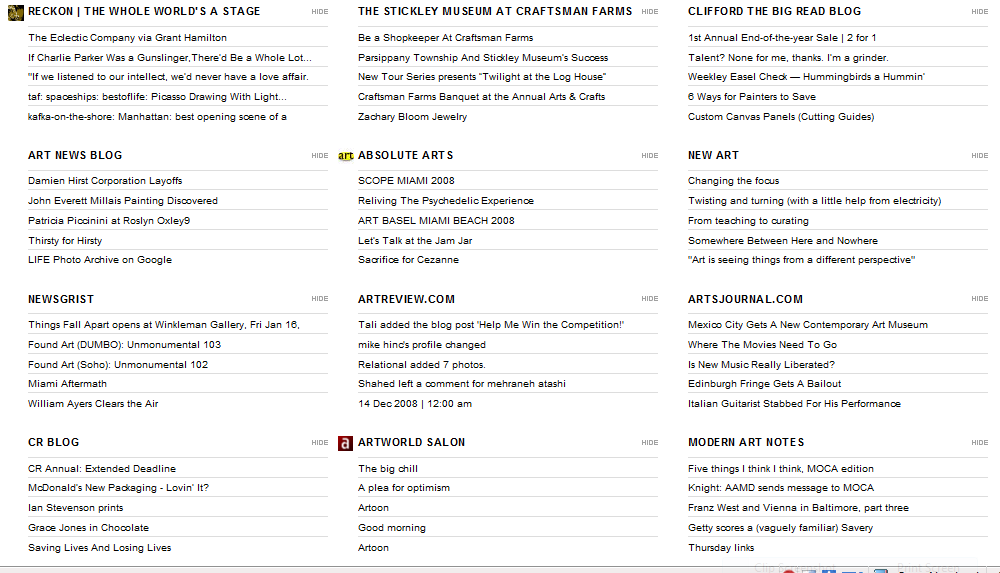Image resolution: width=1000 pixels, height=573 pixels.
Task: Open 'Italian Guitarist Stabbed For His Performance'
Action: [x=794, y=403]
